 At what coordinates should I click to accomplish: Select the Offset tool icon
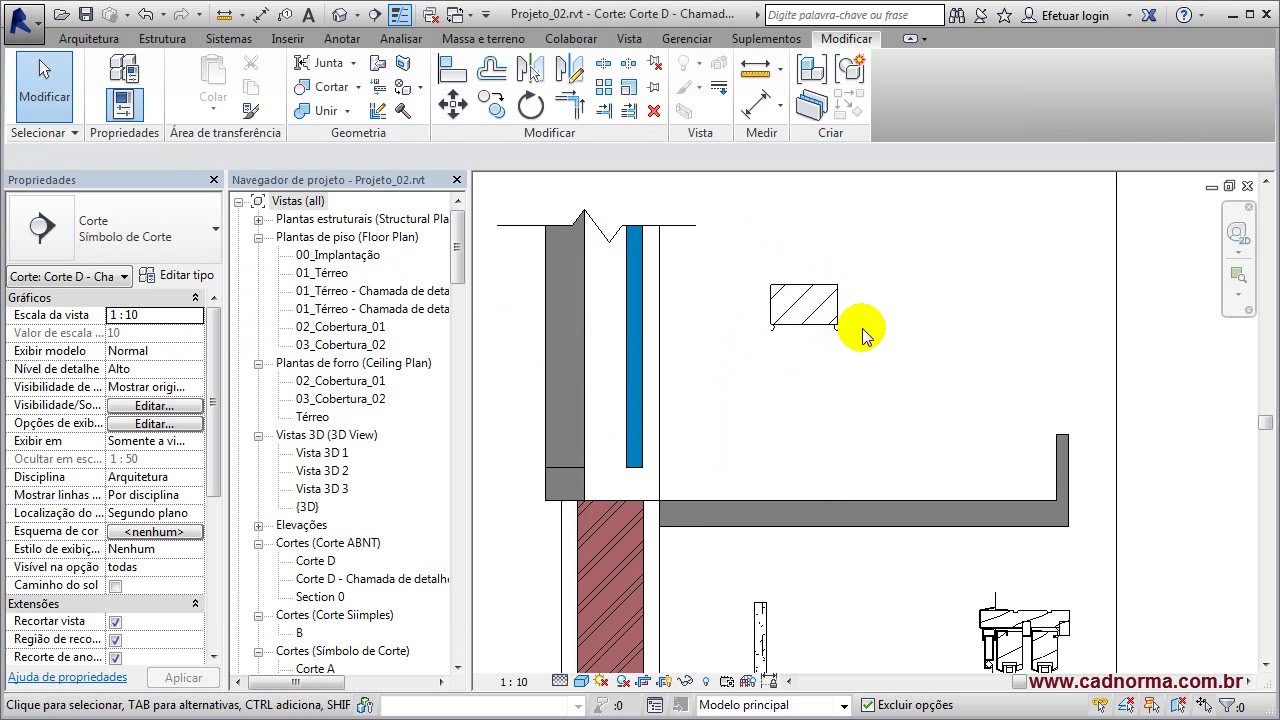pos(492,69)
